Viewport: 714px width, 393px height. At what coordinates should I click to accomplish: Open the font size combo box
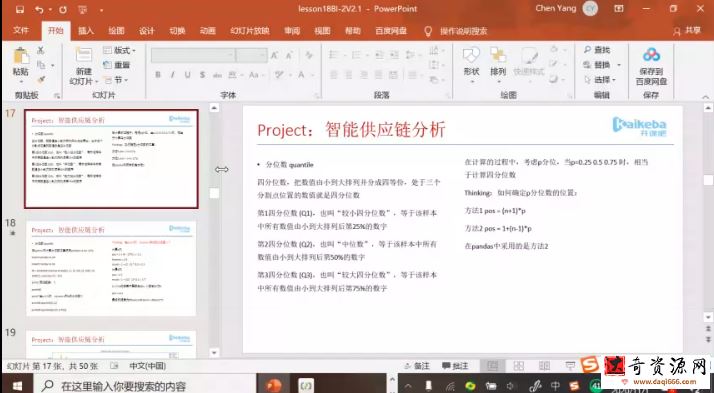point(251,56)
